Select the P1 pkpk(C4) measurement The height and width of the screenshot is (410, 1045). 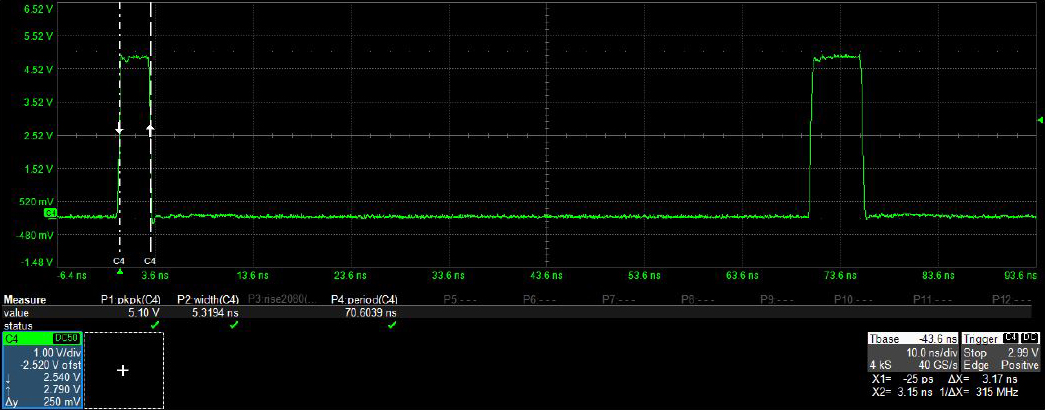coord(131,299)
